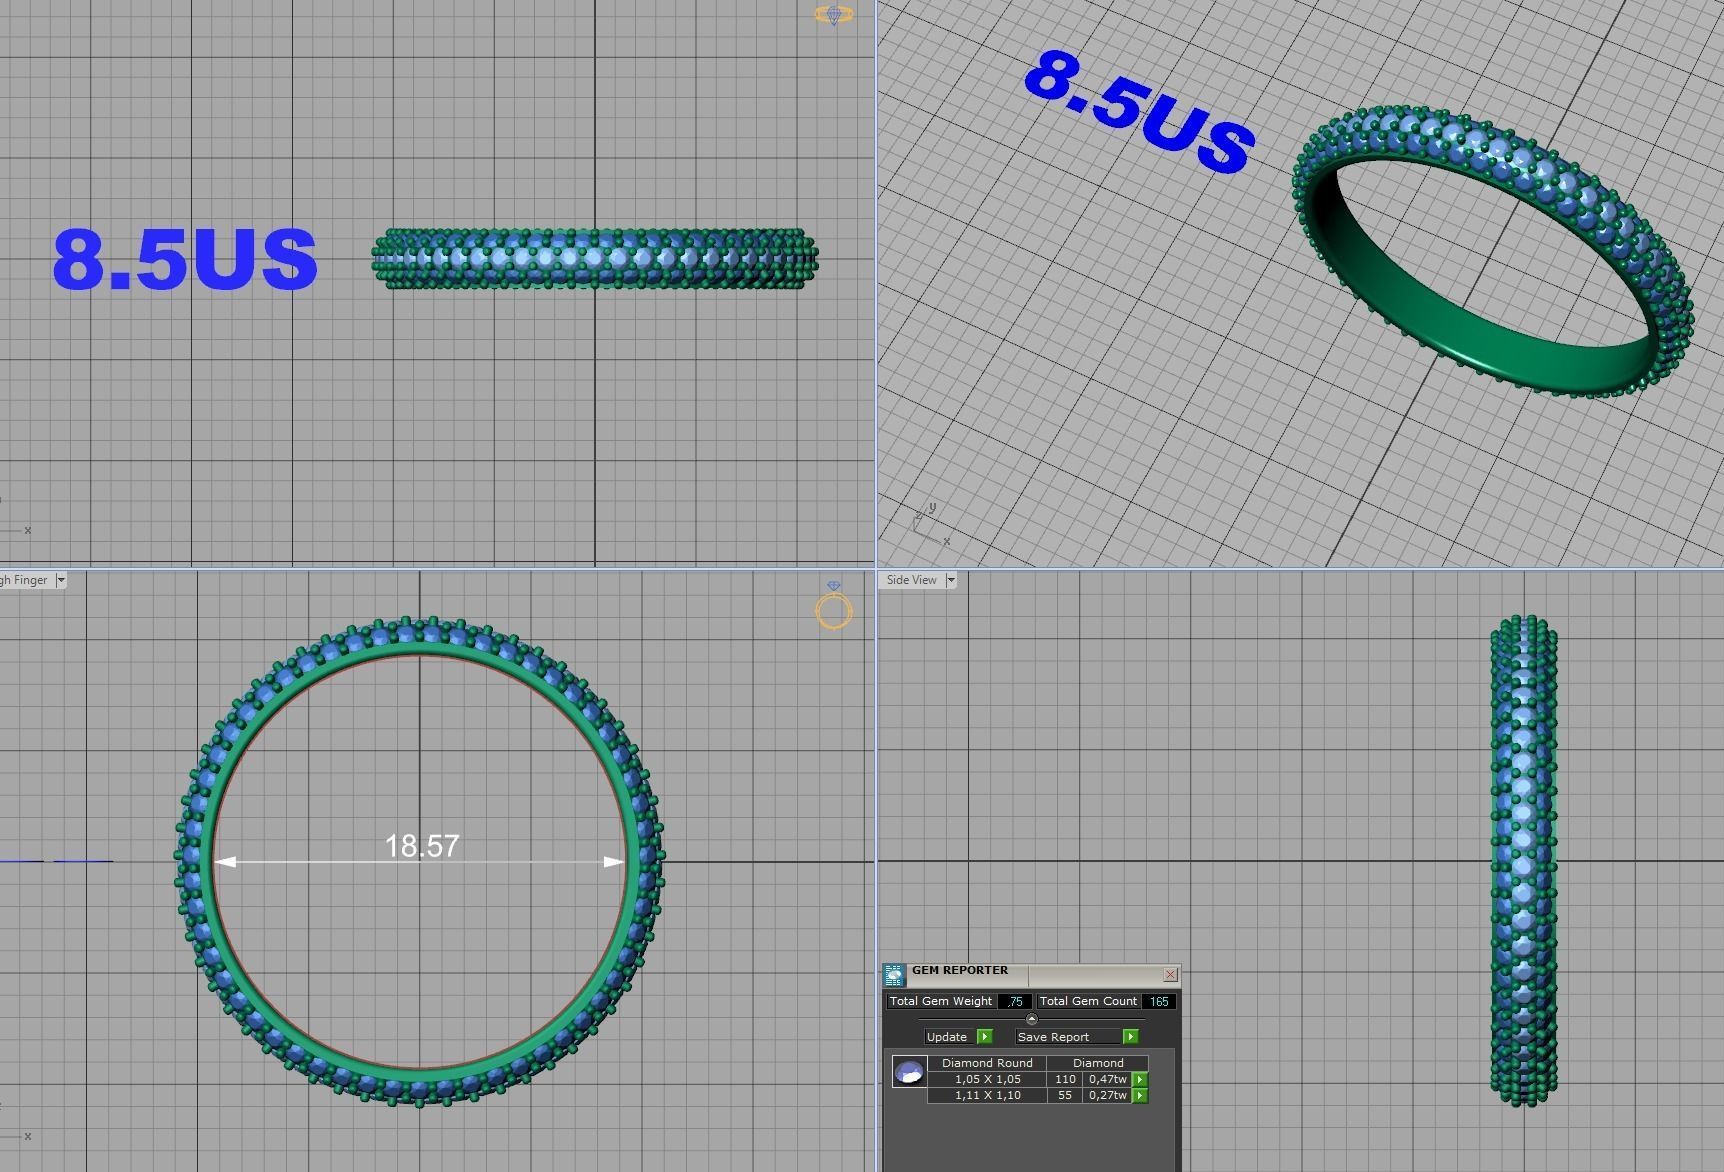The image size is (1724, 1172).
Task: Close the Gem Reporter panel
Action: coord(1171,974)
